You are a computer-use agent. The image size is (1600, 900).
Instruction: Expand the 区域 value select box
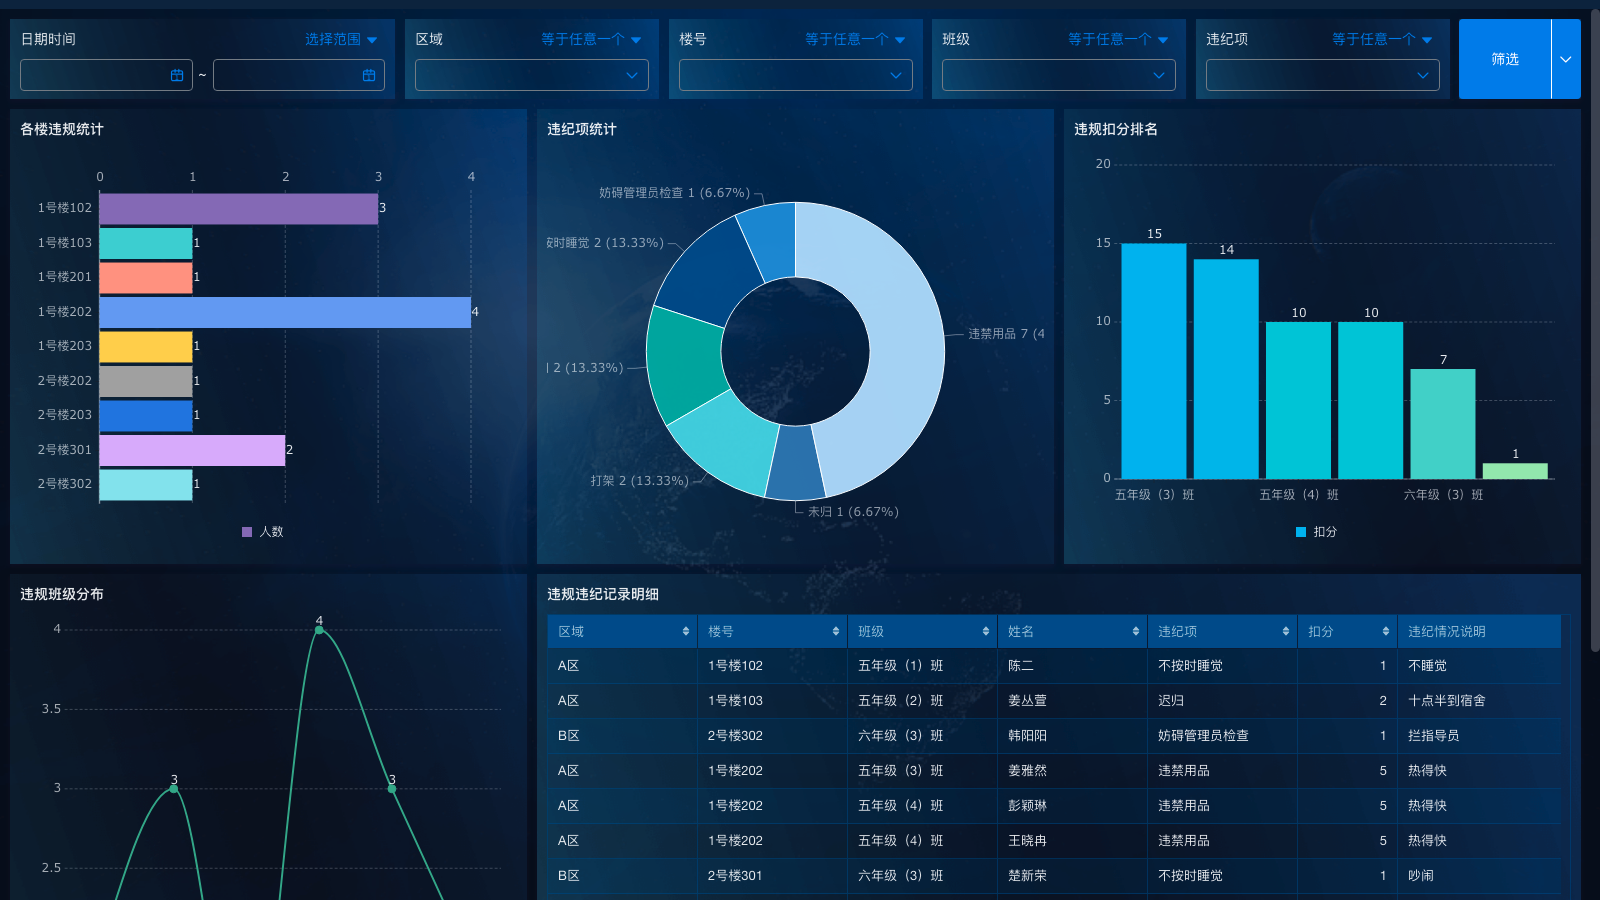tap(532, 75)
